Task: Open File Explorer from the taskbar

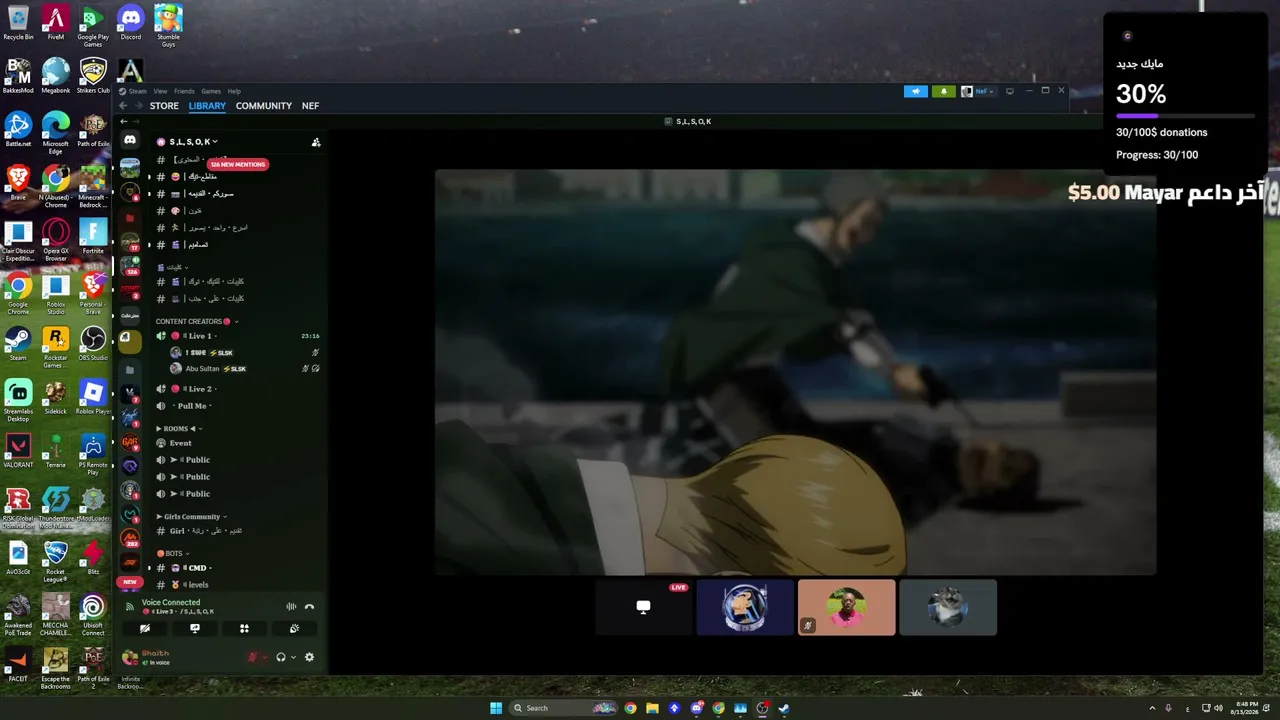Action: pyautogui.click(x=652, y=708)
